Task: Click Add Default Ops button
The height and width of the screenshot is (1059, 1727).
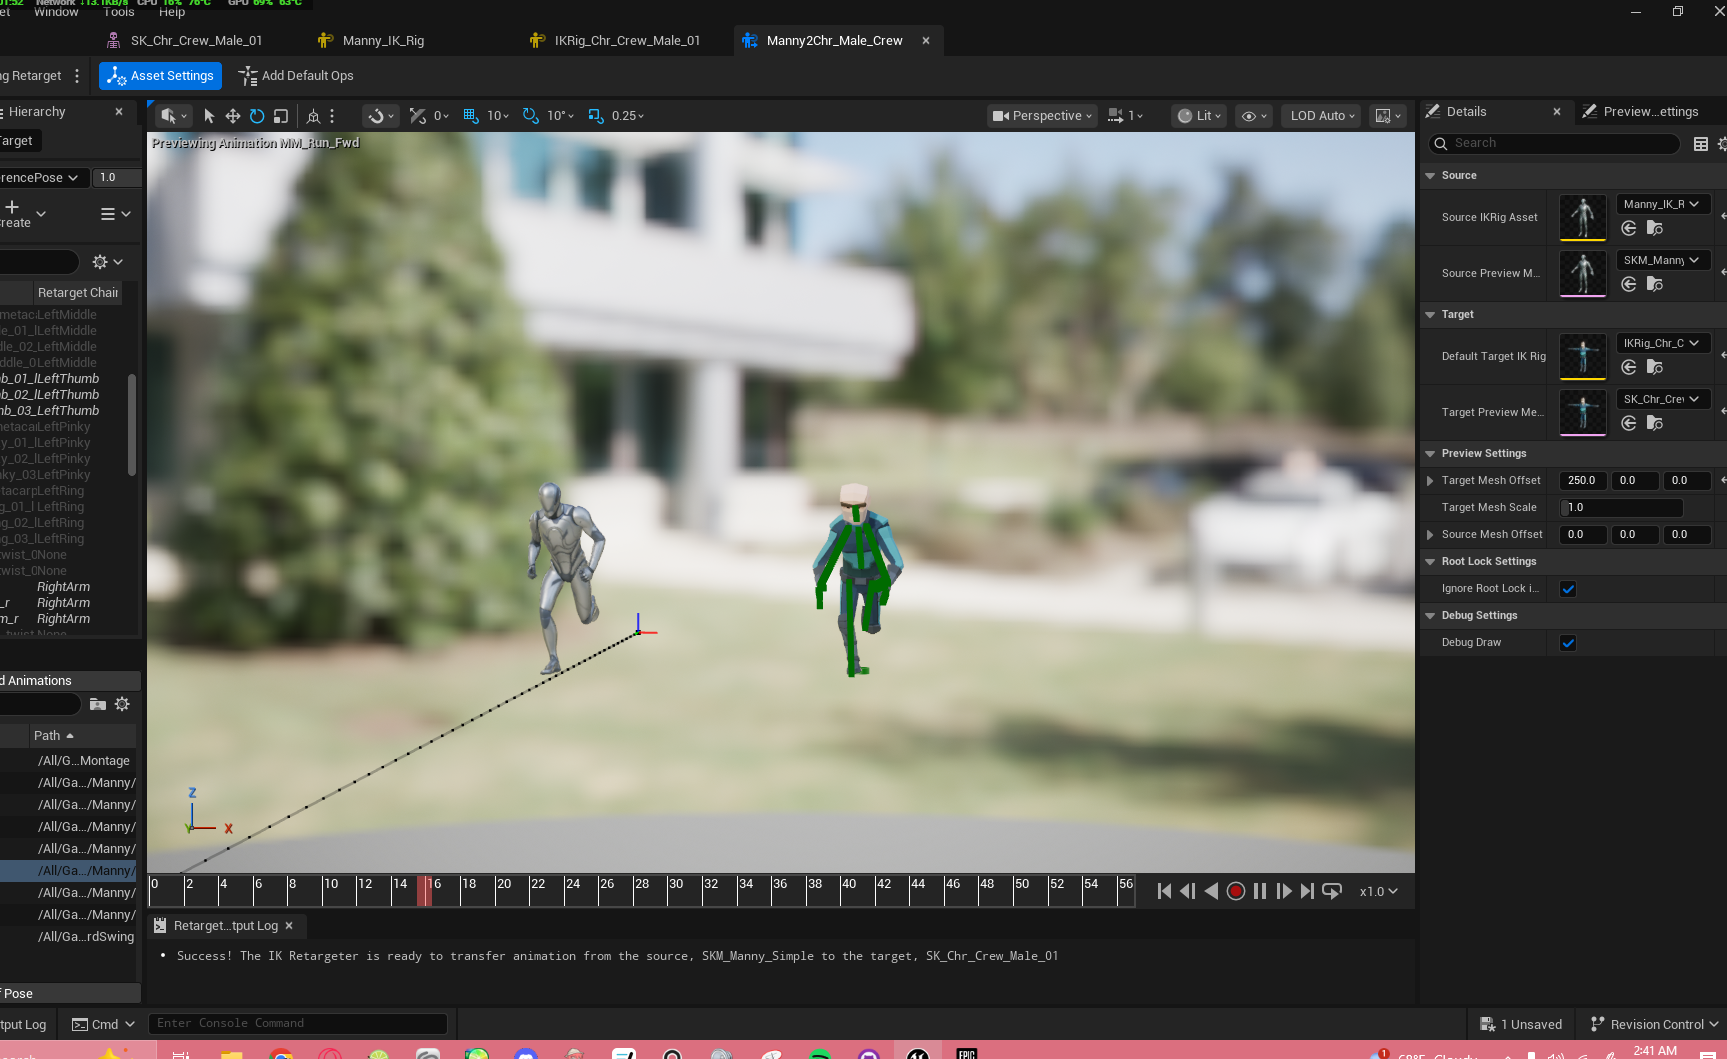Action: click(296, 76)
